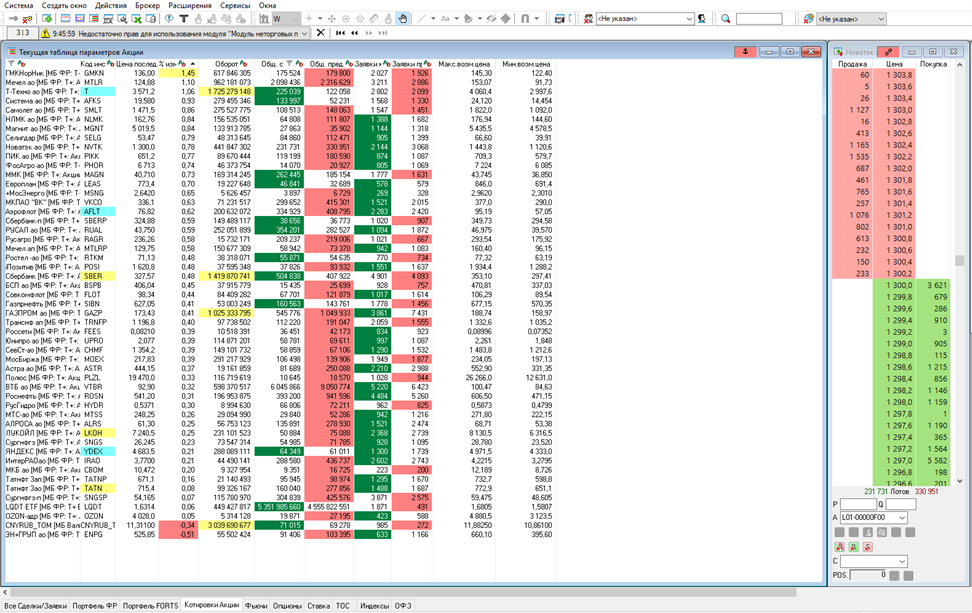972x613 pixels.
Task: Click the globe icon with red cross
Action: 808,19
